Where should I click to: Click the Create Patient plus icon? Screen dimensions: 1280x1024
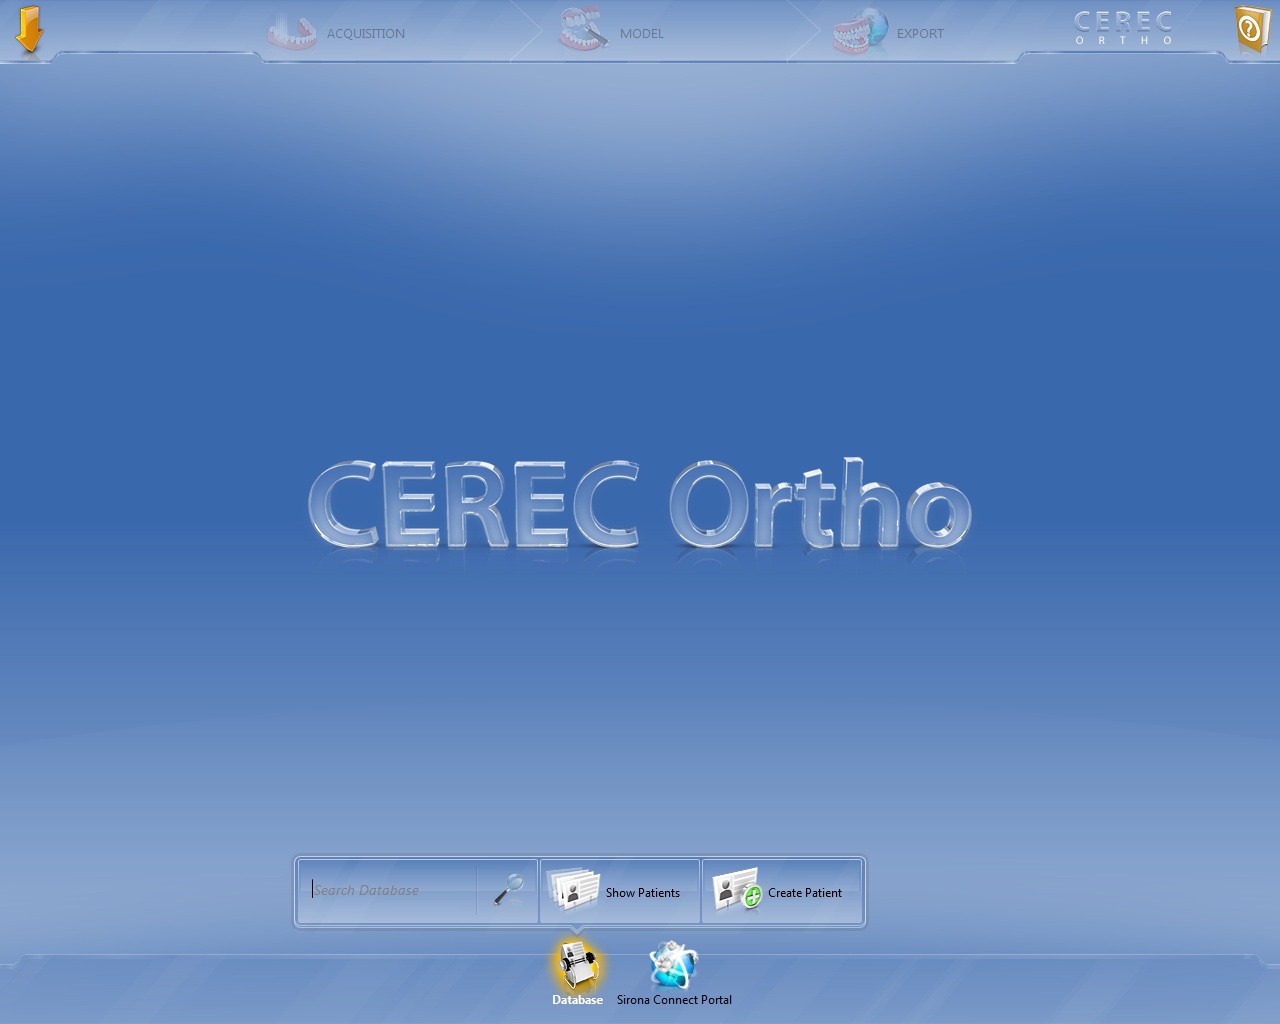pos(736,890)
